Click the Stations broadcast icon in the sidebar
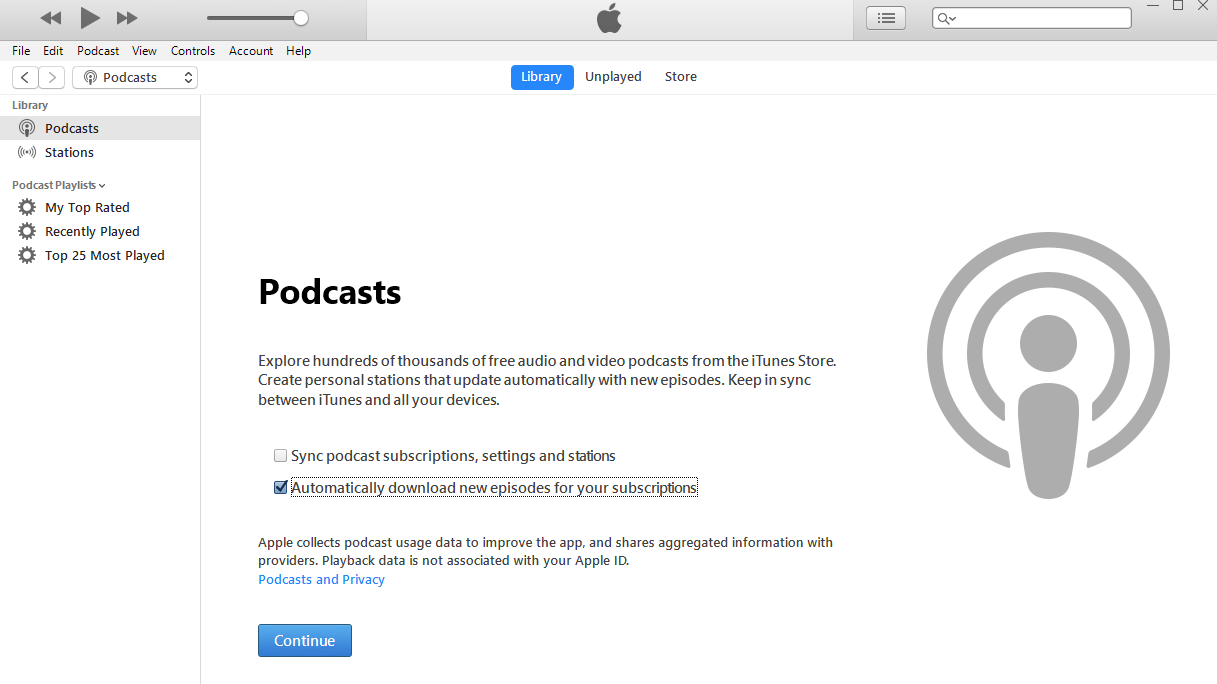This screenshot has height=684, width=1217. point(27,152)
